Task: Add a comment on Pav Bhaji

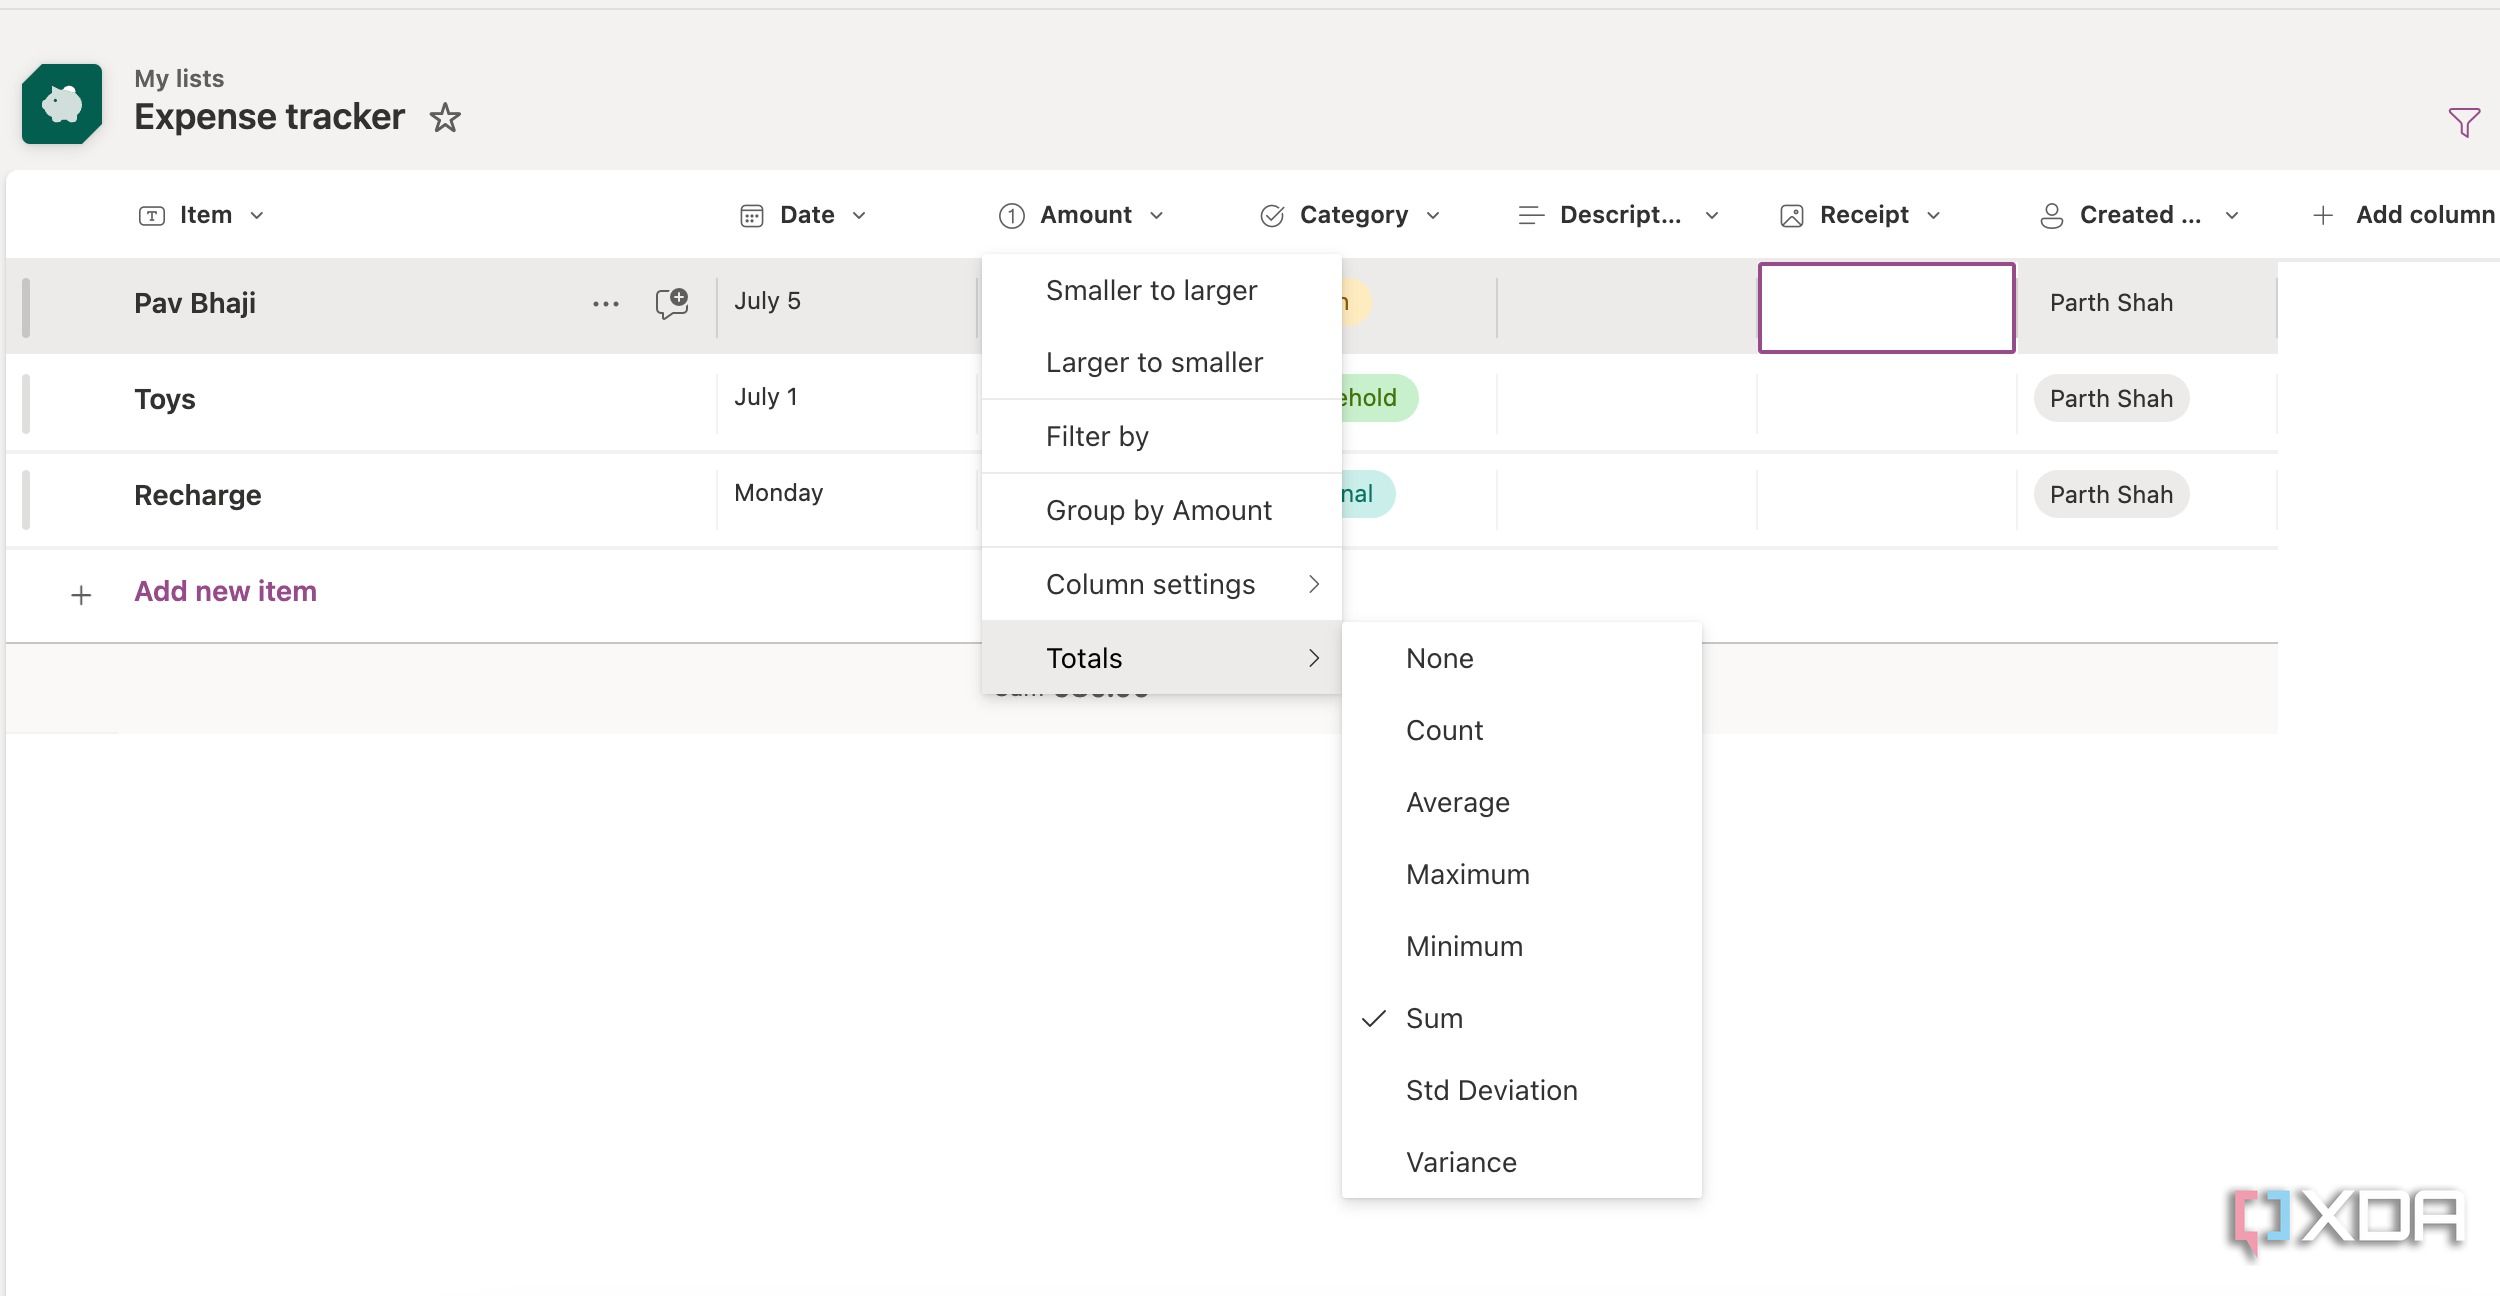Action: pyautogui.click(x=672, y=303)
